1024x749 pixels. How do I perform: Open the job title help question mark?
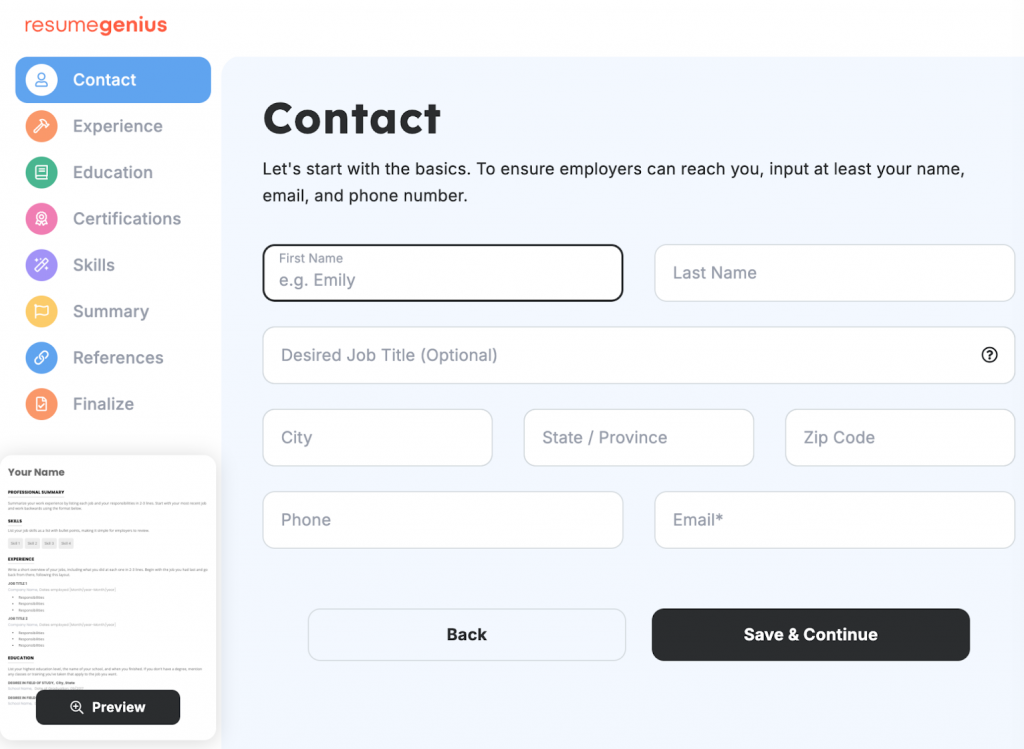click(989, 355)
